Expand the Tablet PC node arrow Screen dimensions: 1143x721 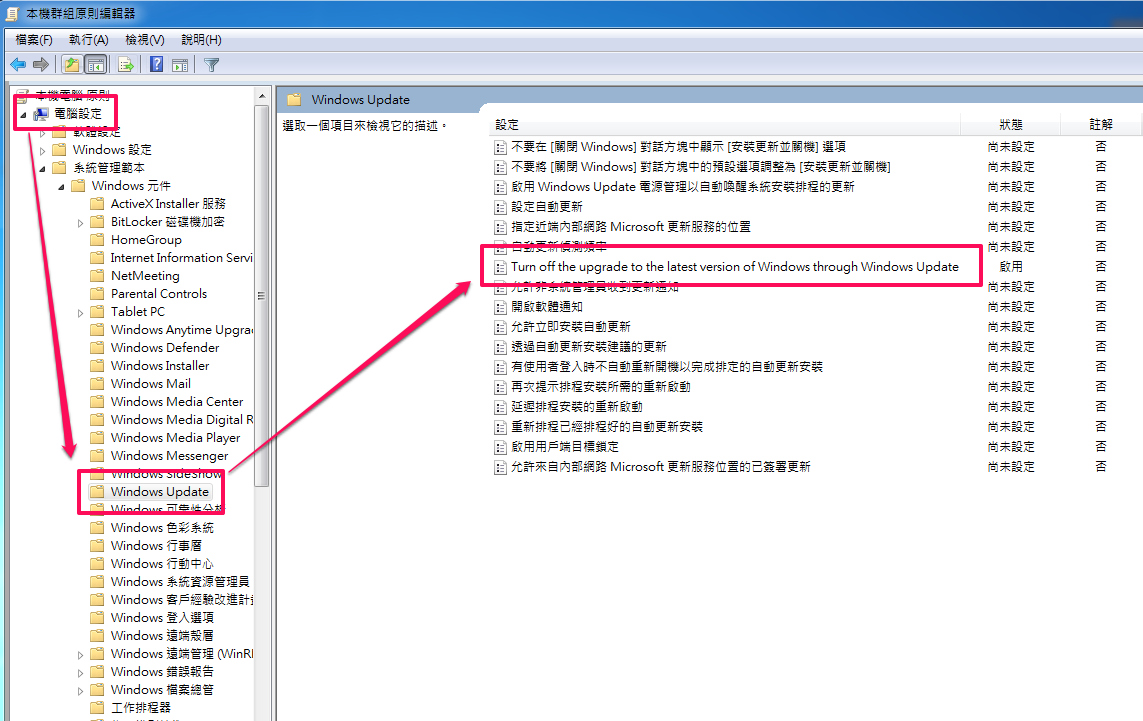coord(80,313)
